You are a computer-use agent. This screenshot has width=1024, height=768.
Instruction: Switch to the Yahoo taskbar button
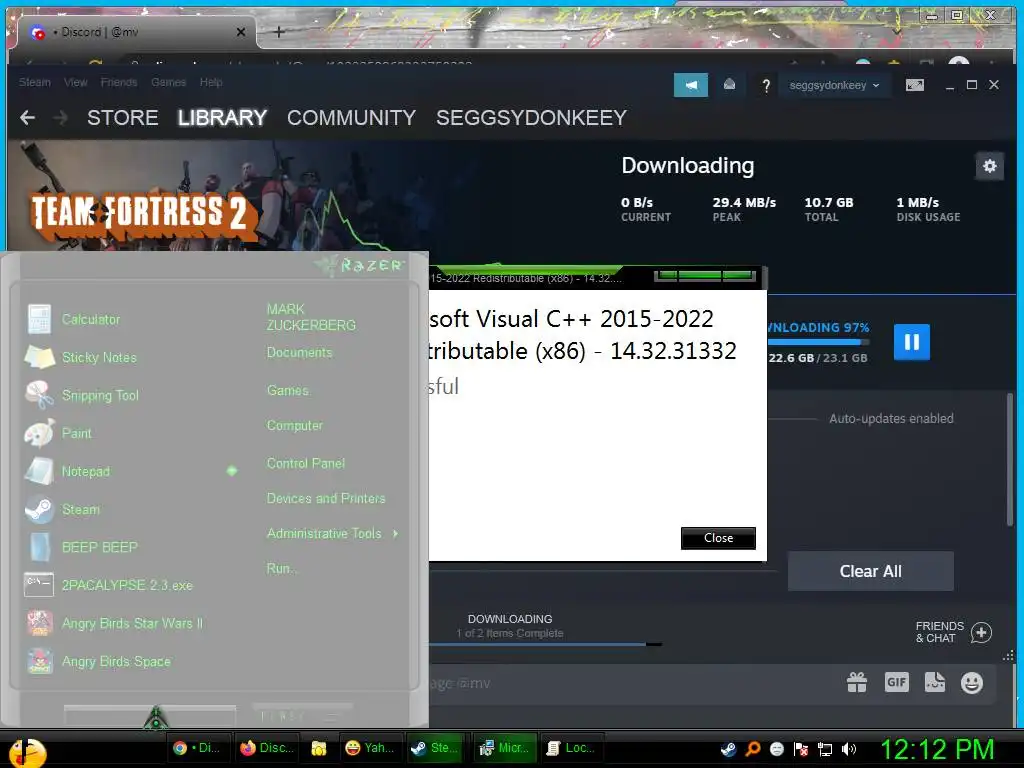370,748
